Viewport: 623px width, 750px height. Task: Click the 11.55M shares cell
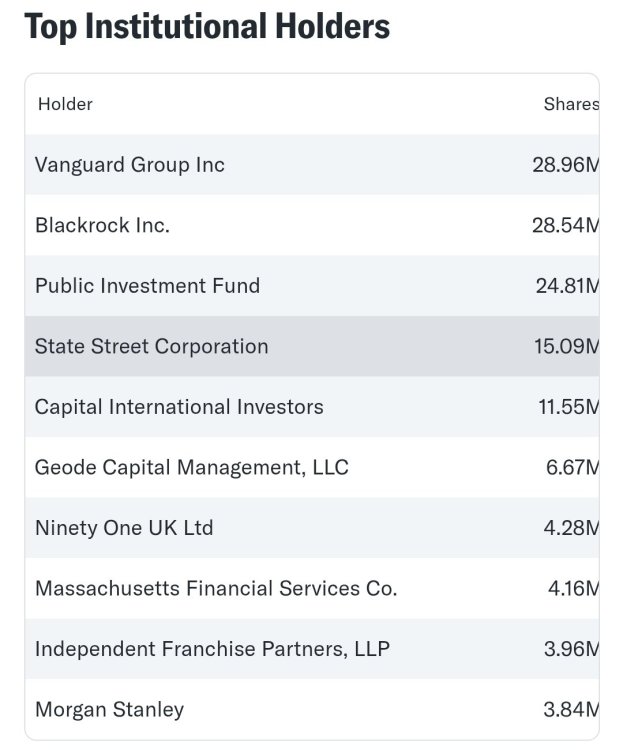pos(567,407)
